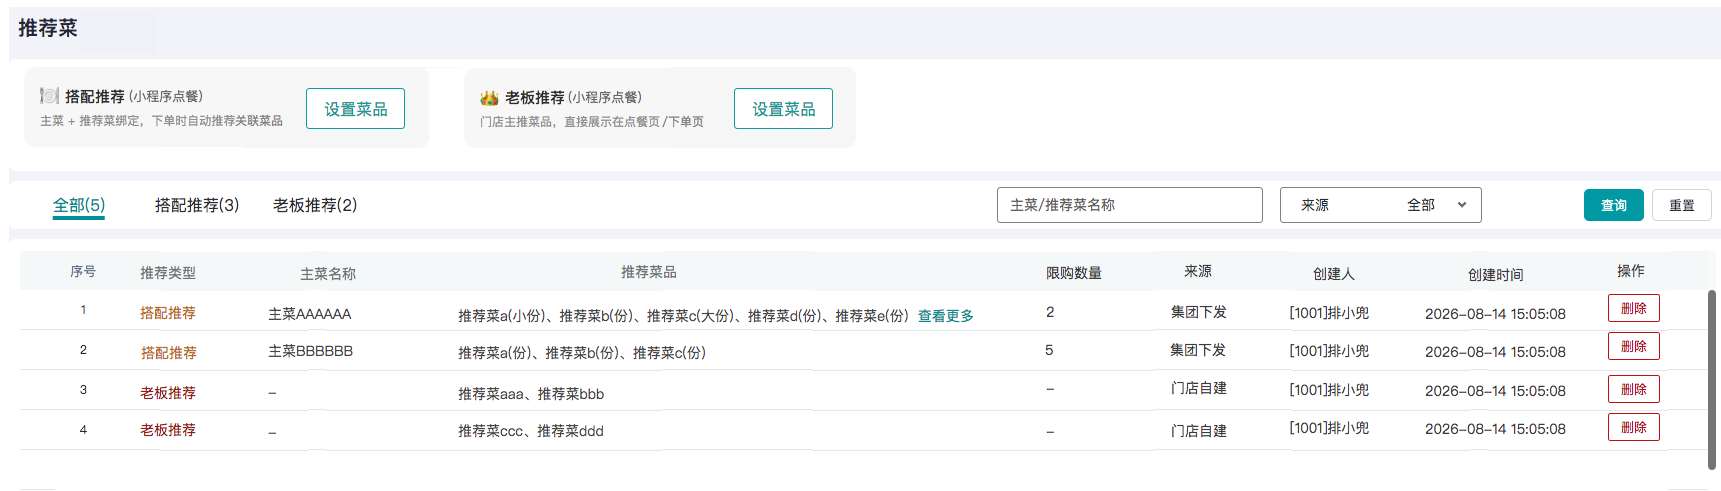This screenshot has height=491, width=1721.
Task: Click the 创建时间 column header
Action: pyautogui.click(x=1495, y=275)
